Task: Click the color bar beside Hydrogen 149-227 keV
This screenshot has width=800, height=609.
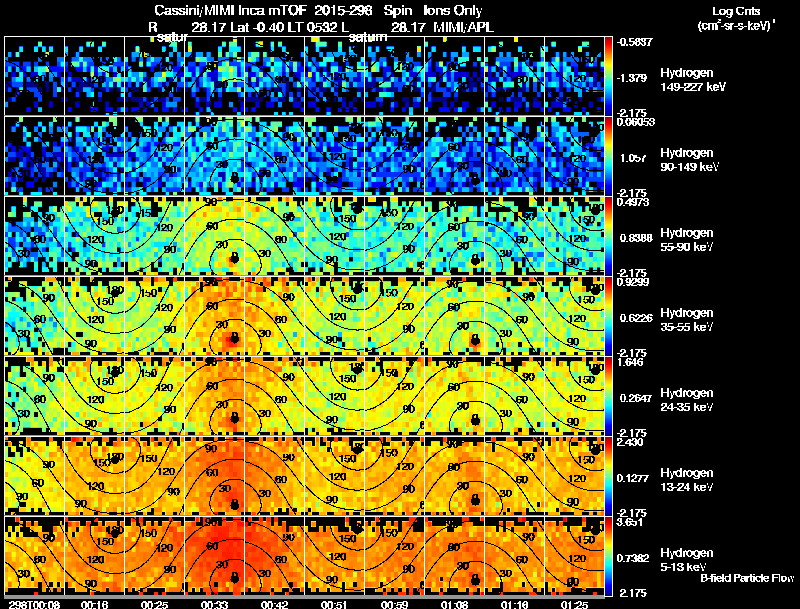Action: pos(608,75)
